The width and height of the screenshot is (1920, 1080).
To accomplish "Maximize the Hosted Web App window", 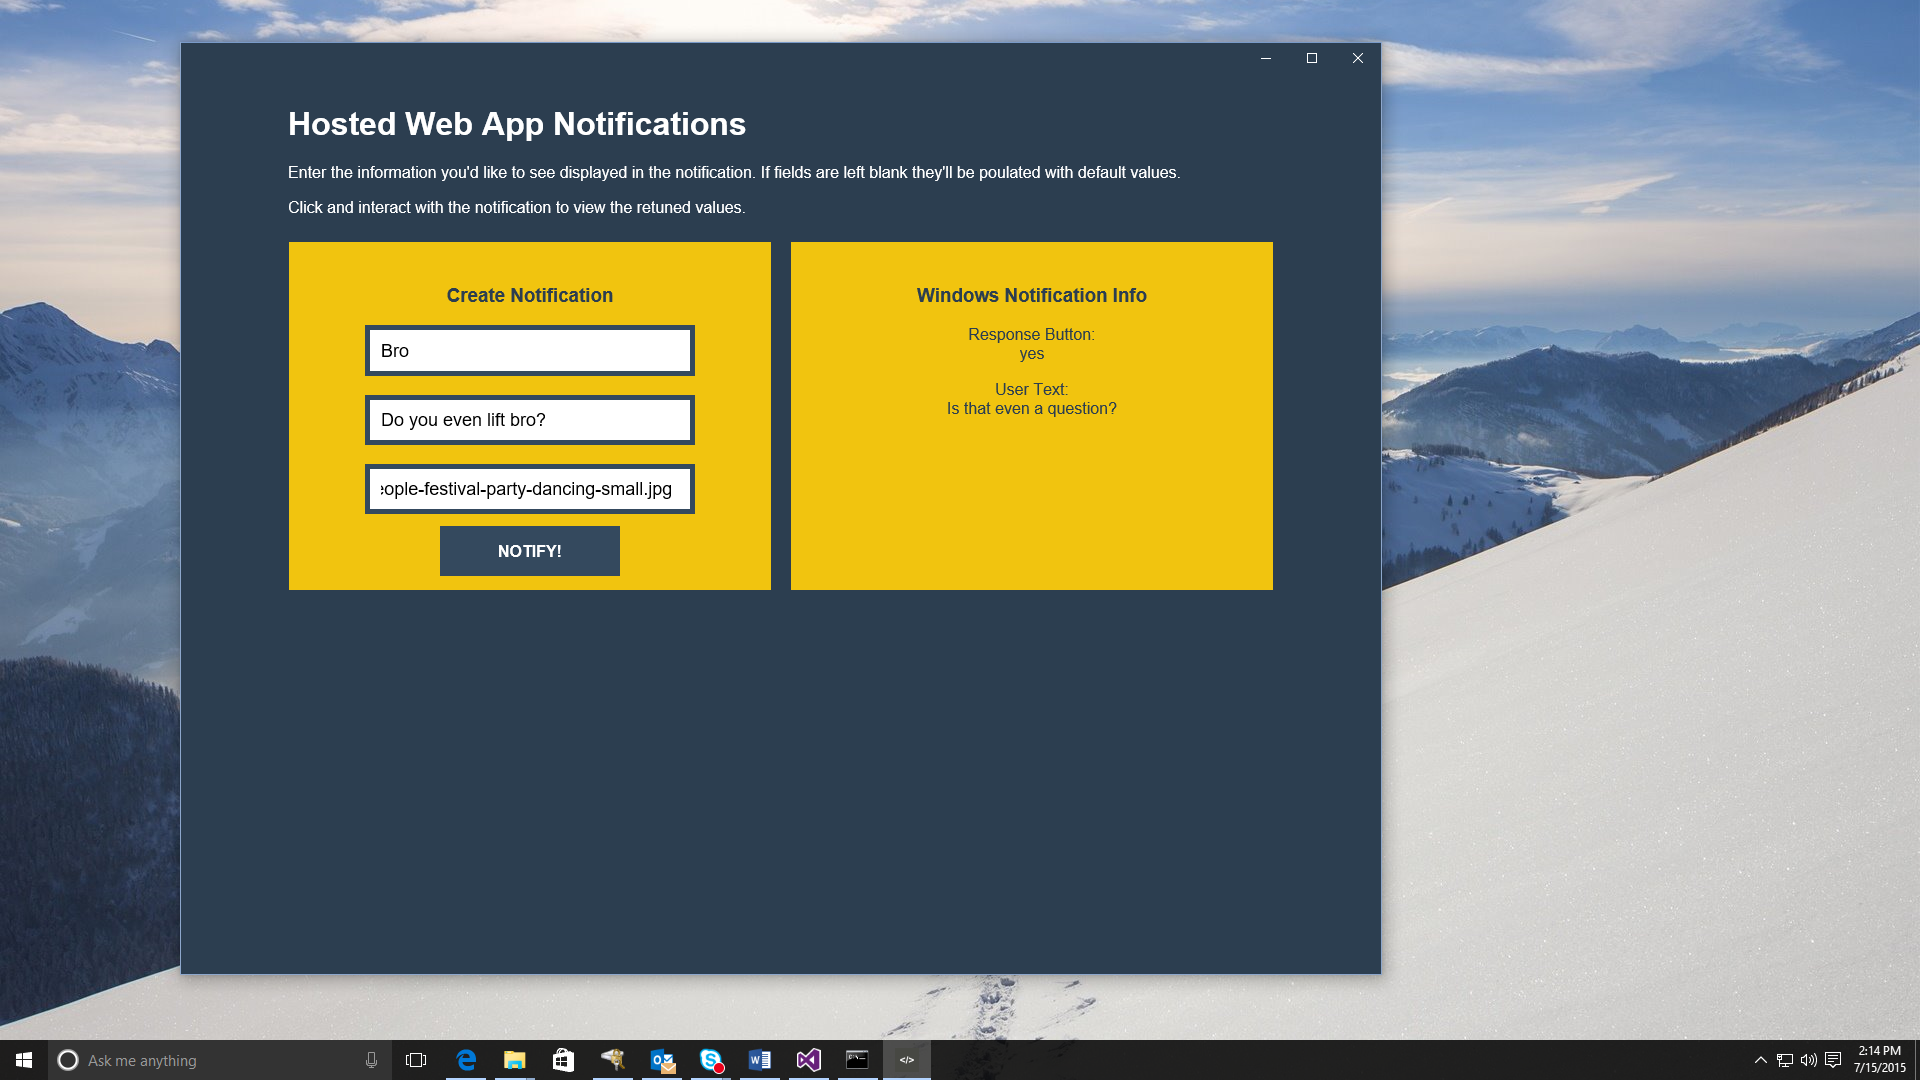I will coord(1312,58).
